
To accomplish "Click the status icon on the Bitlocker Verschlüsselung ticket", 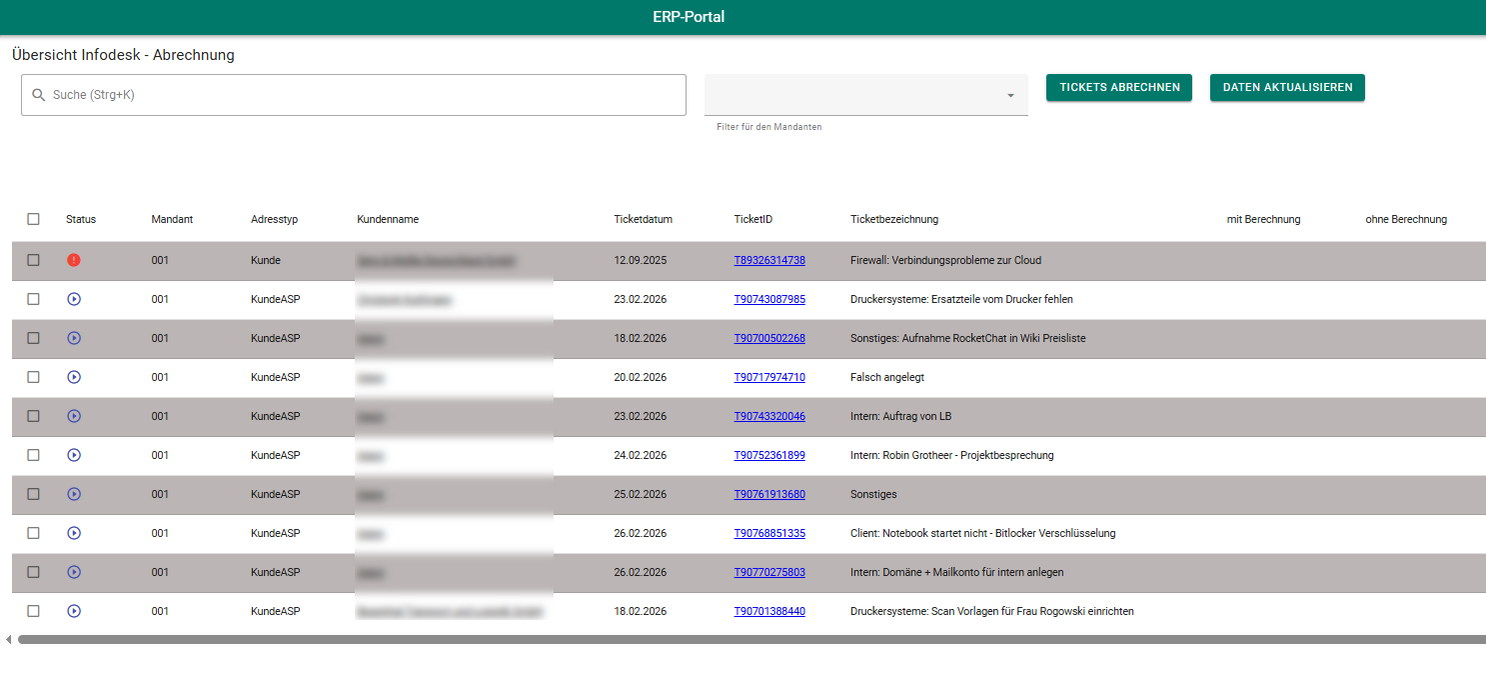I will 74,533.
